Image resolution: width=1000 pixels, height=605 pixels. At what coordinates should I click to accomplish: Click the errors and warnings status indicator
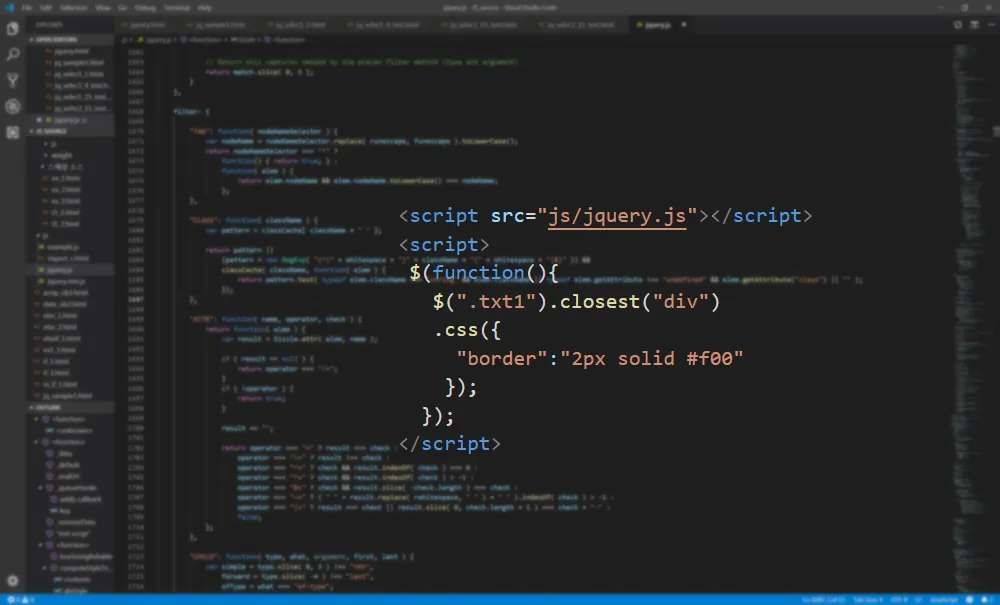20,600
